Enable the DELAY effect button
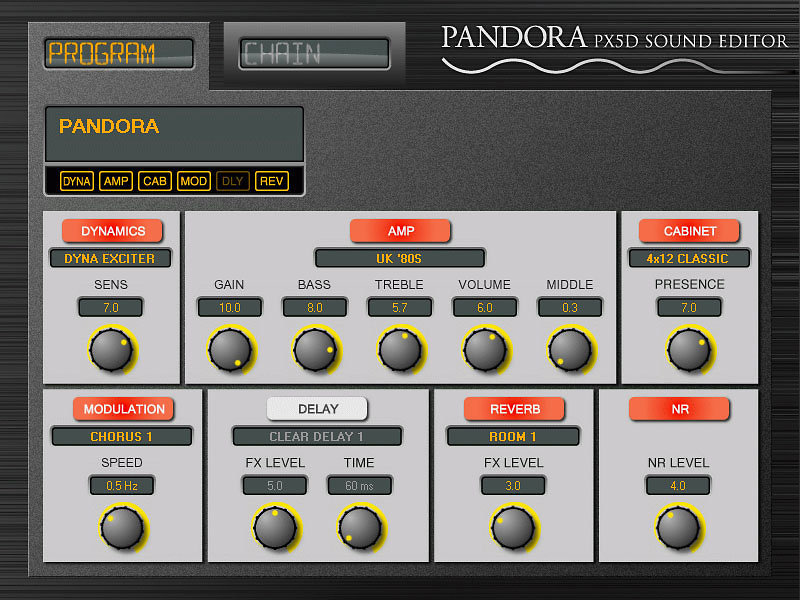This screenshot has width=800, height=600. 317,409
